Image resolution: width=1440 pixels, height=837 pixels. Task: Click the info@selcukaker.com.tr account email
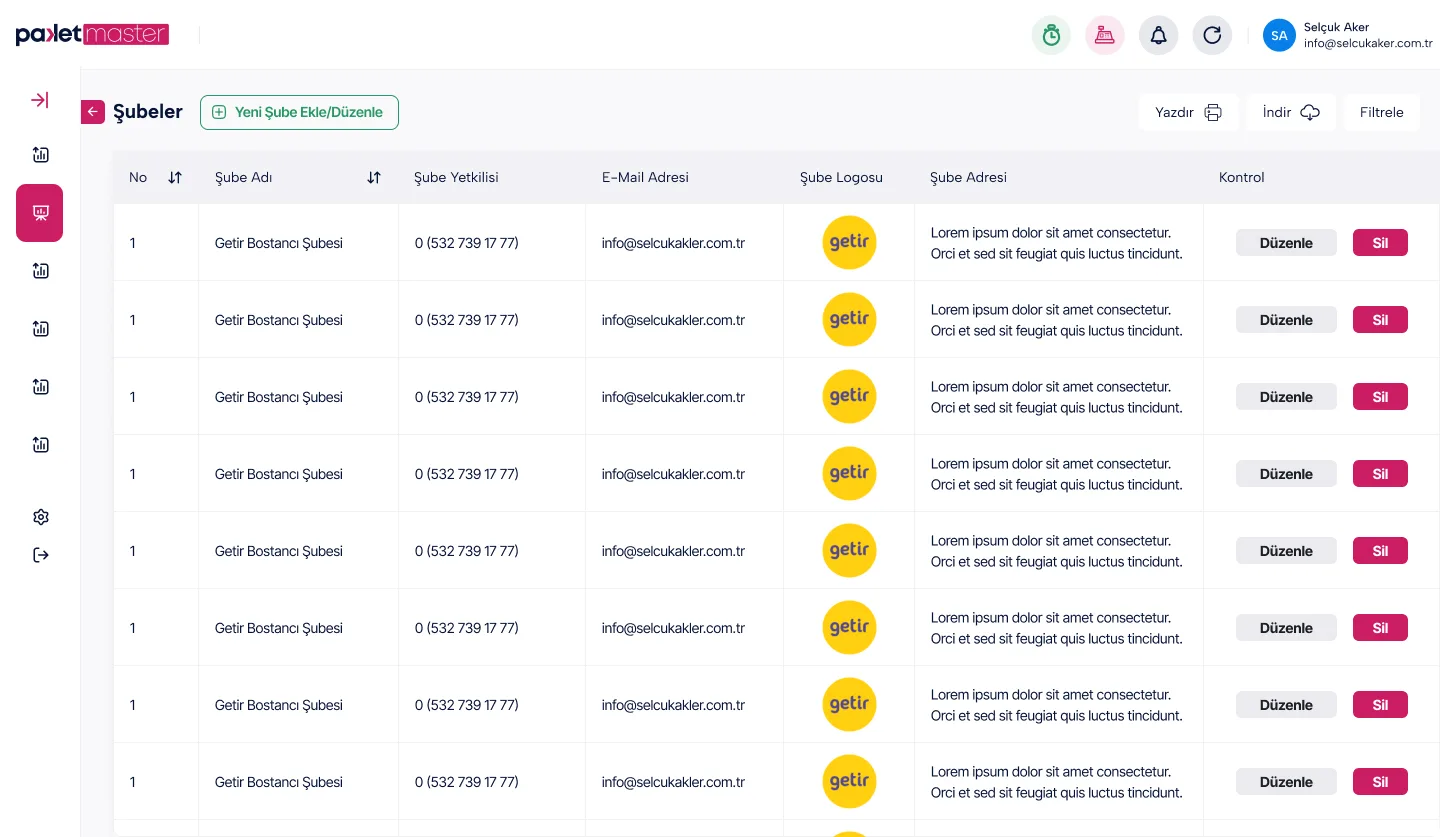click(x=1368, y=44)
